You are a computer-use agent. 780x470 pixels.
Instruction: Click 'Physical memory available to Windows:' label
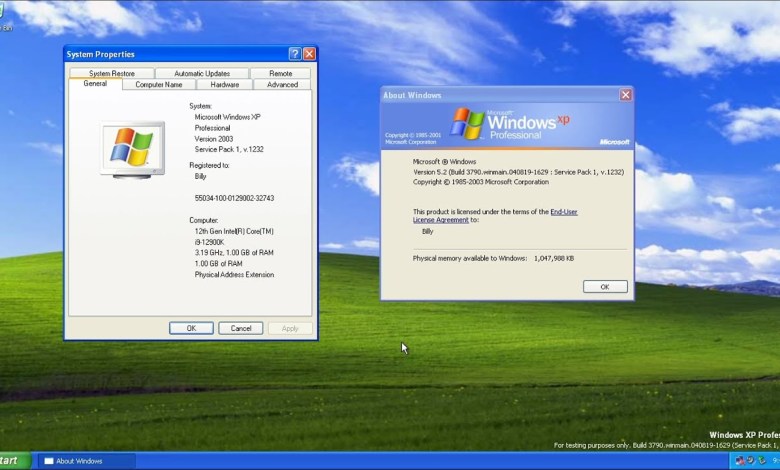470,258
